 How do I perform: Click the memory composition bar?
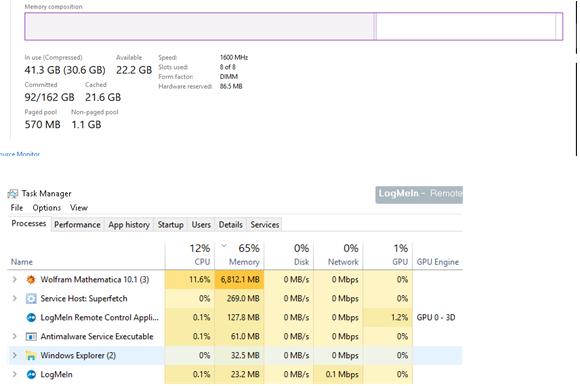pos(294,26)
